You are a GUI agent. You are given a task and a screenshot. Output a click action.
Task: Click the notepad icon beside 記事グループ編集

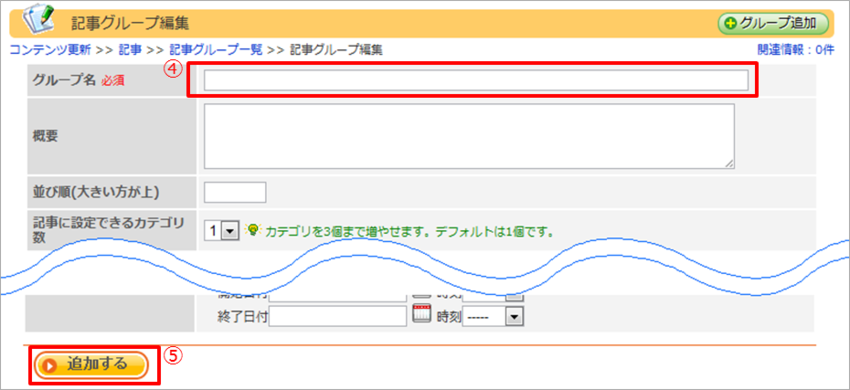pyautogui.click(x=38, y=20)
